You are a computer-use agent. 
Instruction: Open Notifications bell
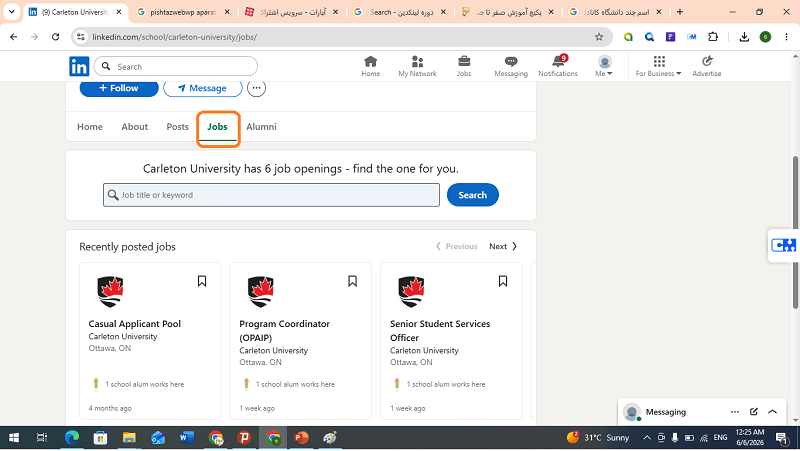point(558,66)
